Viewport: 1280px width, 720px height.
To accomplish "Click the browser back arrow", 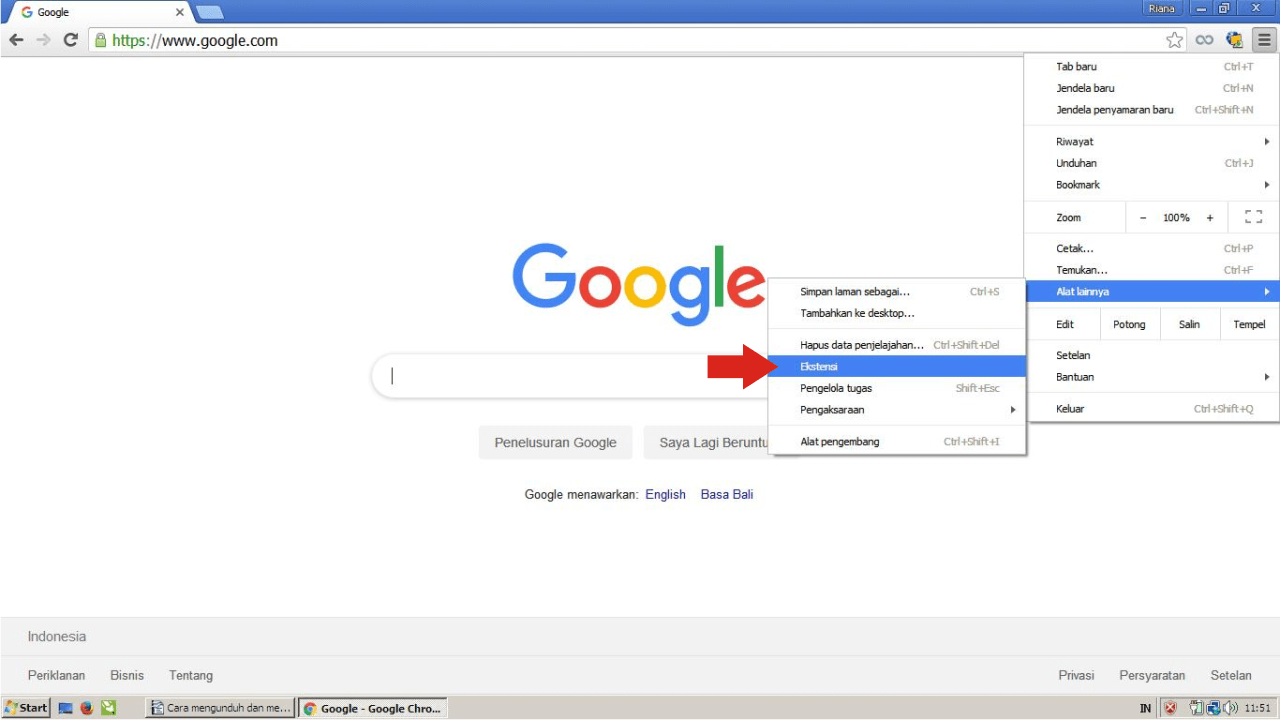I will (x=16, y=40).
